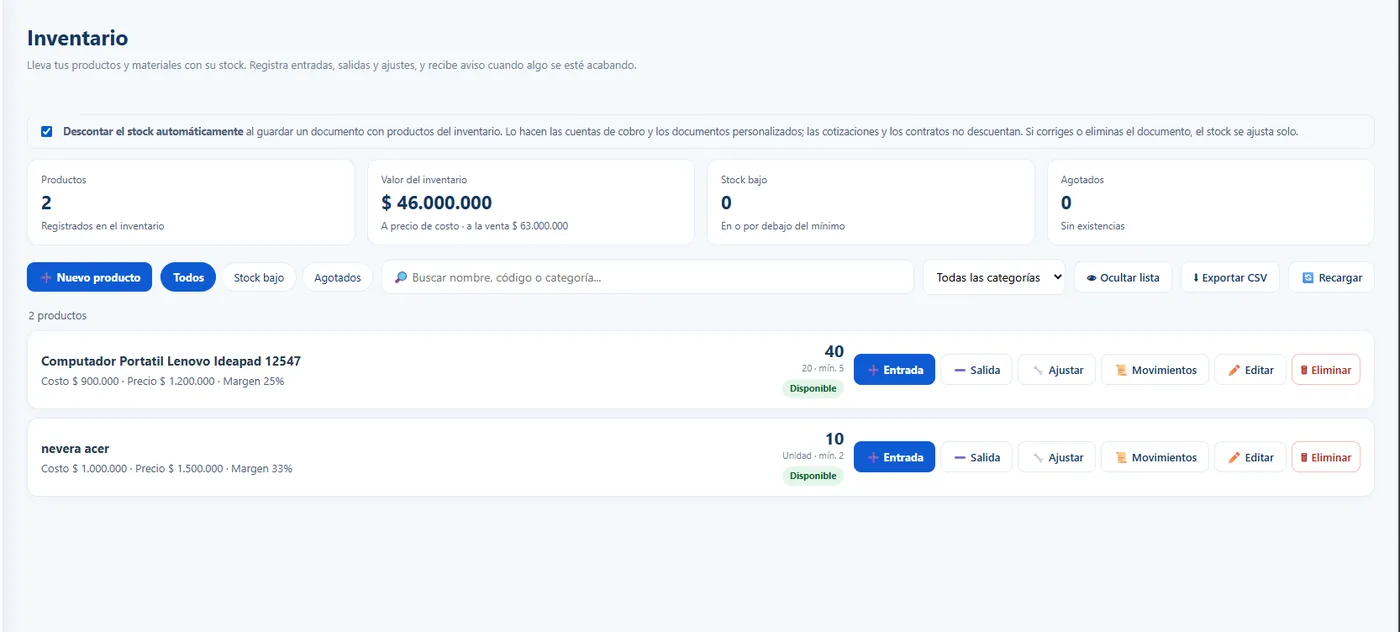The height and width of the screenshot is (632, 1400).
Task: Register Entrada for nevera acer
Action: pos(894,457)
